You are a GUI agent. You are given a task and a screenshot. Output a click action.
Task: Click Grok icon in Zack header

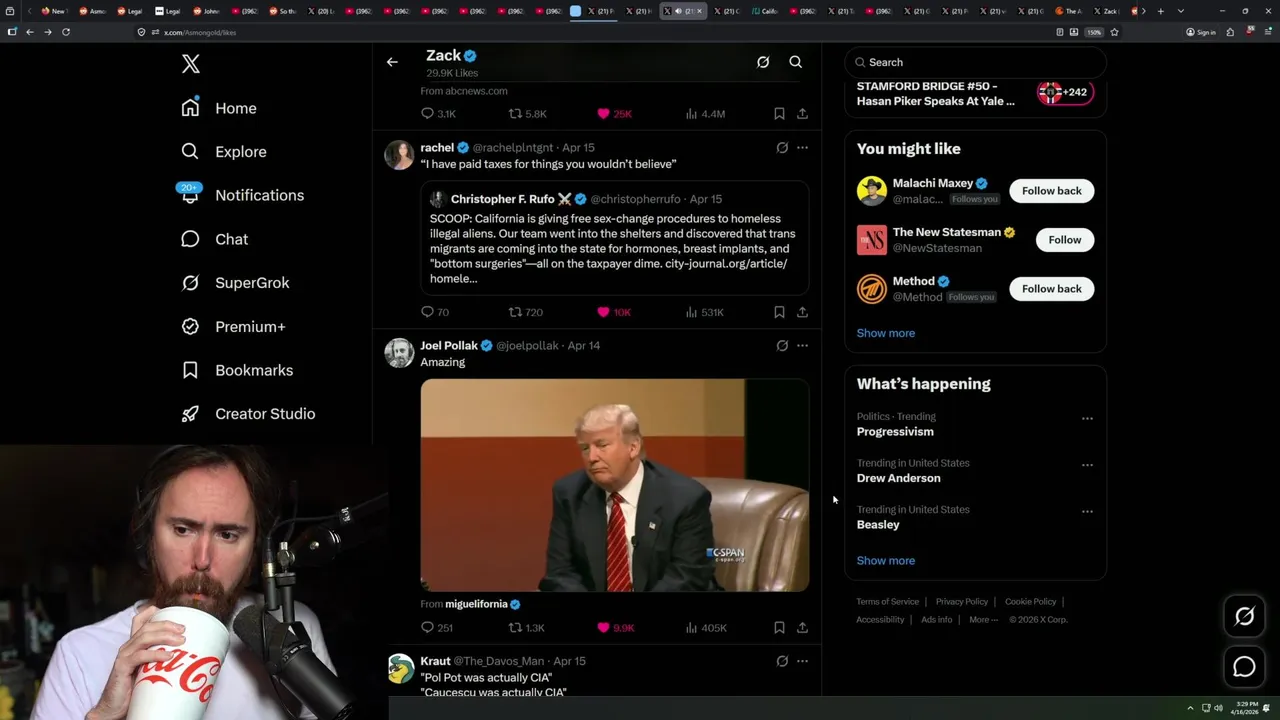763,62
